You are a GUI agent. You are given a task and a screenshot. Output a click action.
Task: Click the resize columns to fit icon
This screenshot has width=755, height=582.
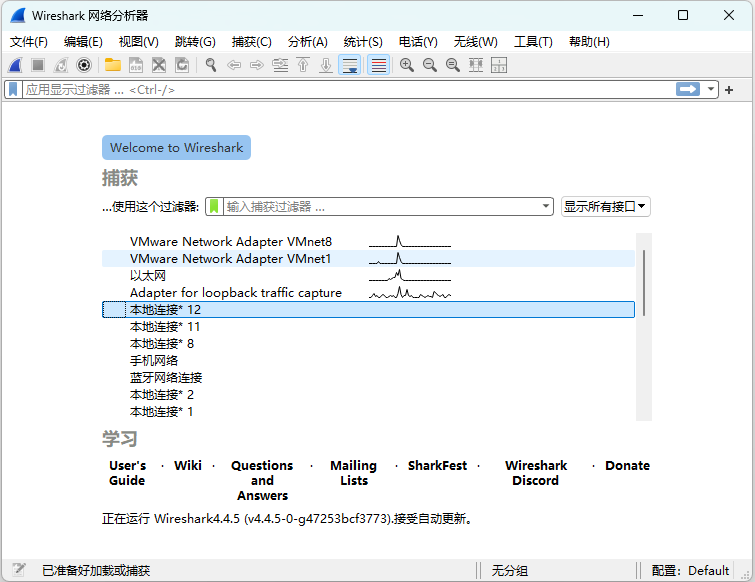pos(476,65)
